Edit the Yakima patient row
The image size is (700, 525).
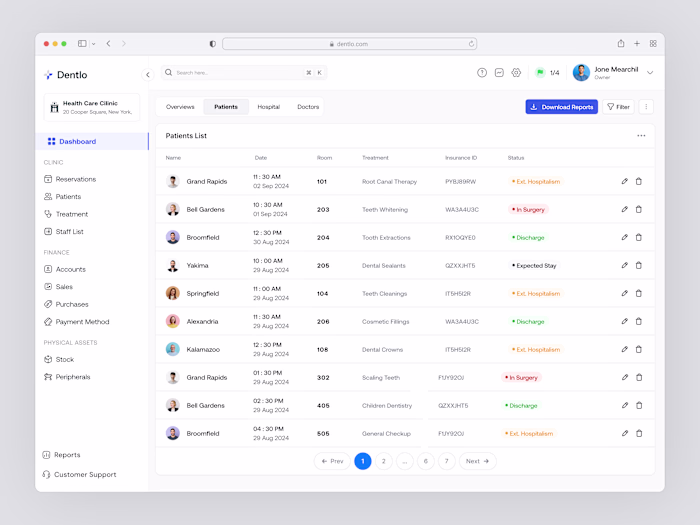pos(625,265)
